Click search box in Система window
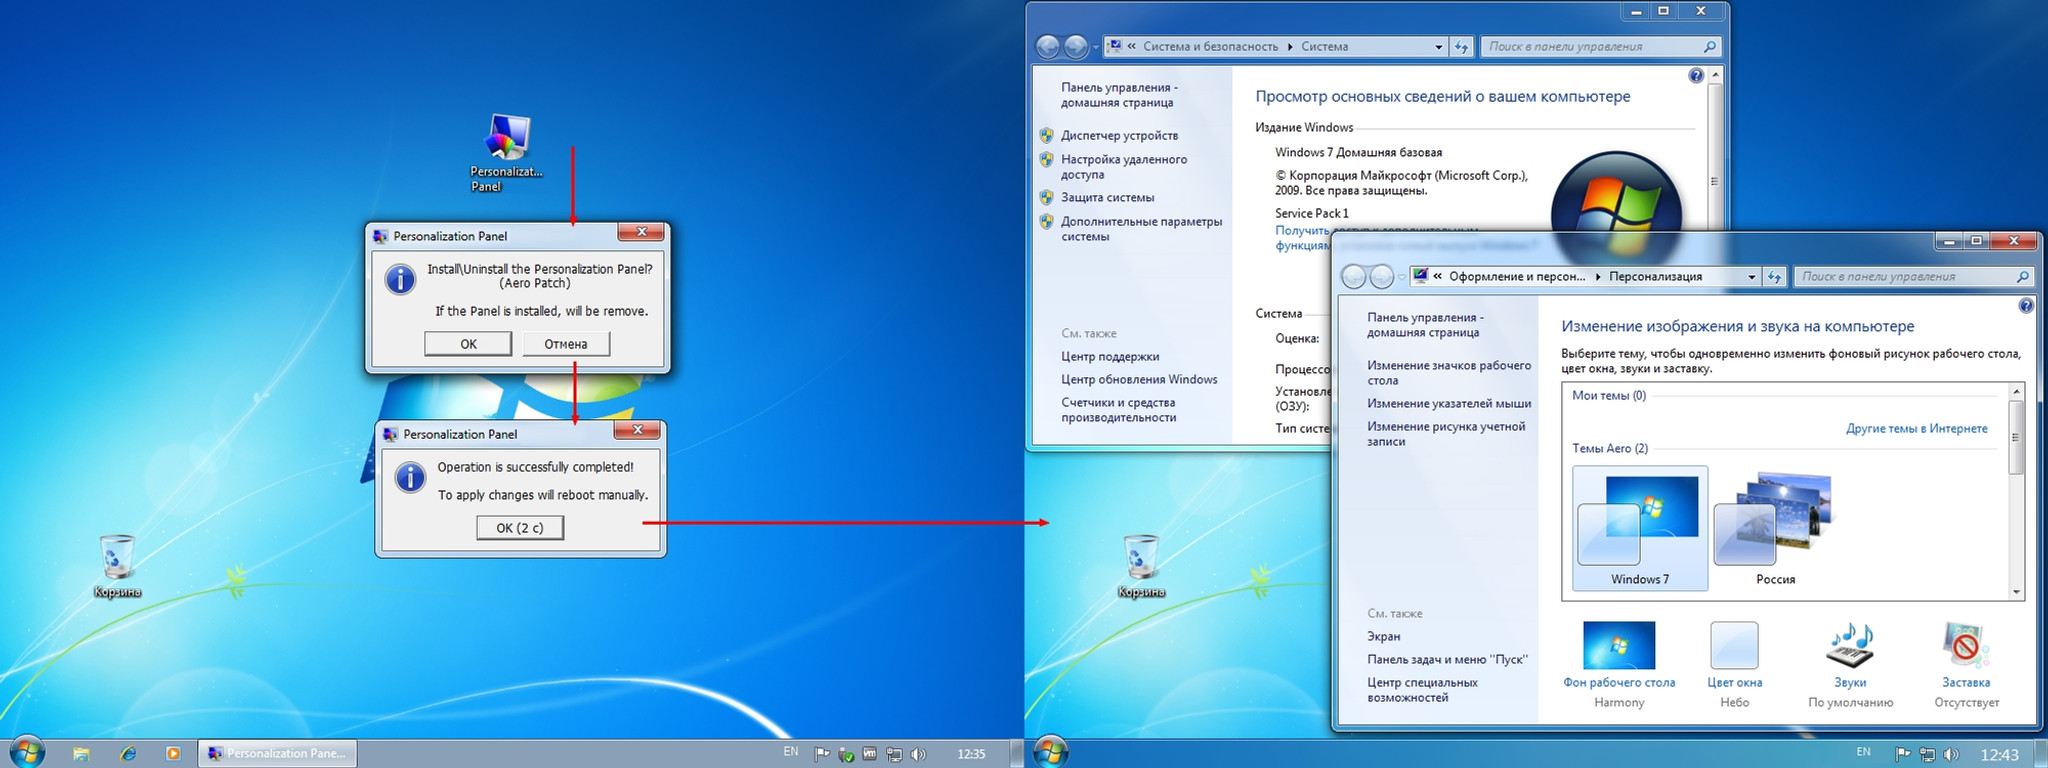The height and width of the screenshot is (768, 2048). [x=1601, y=47]
